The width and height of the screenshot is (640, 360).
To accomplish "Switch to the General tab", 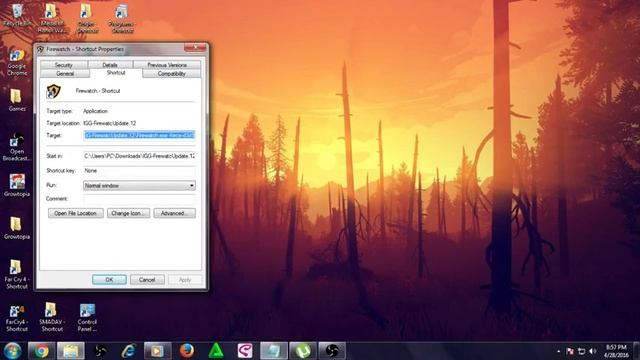I will 65,73.
